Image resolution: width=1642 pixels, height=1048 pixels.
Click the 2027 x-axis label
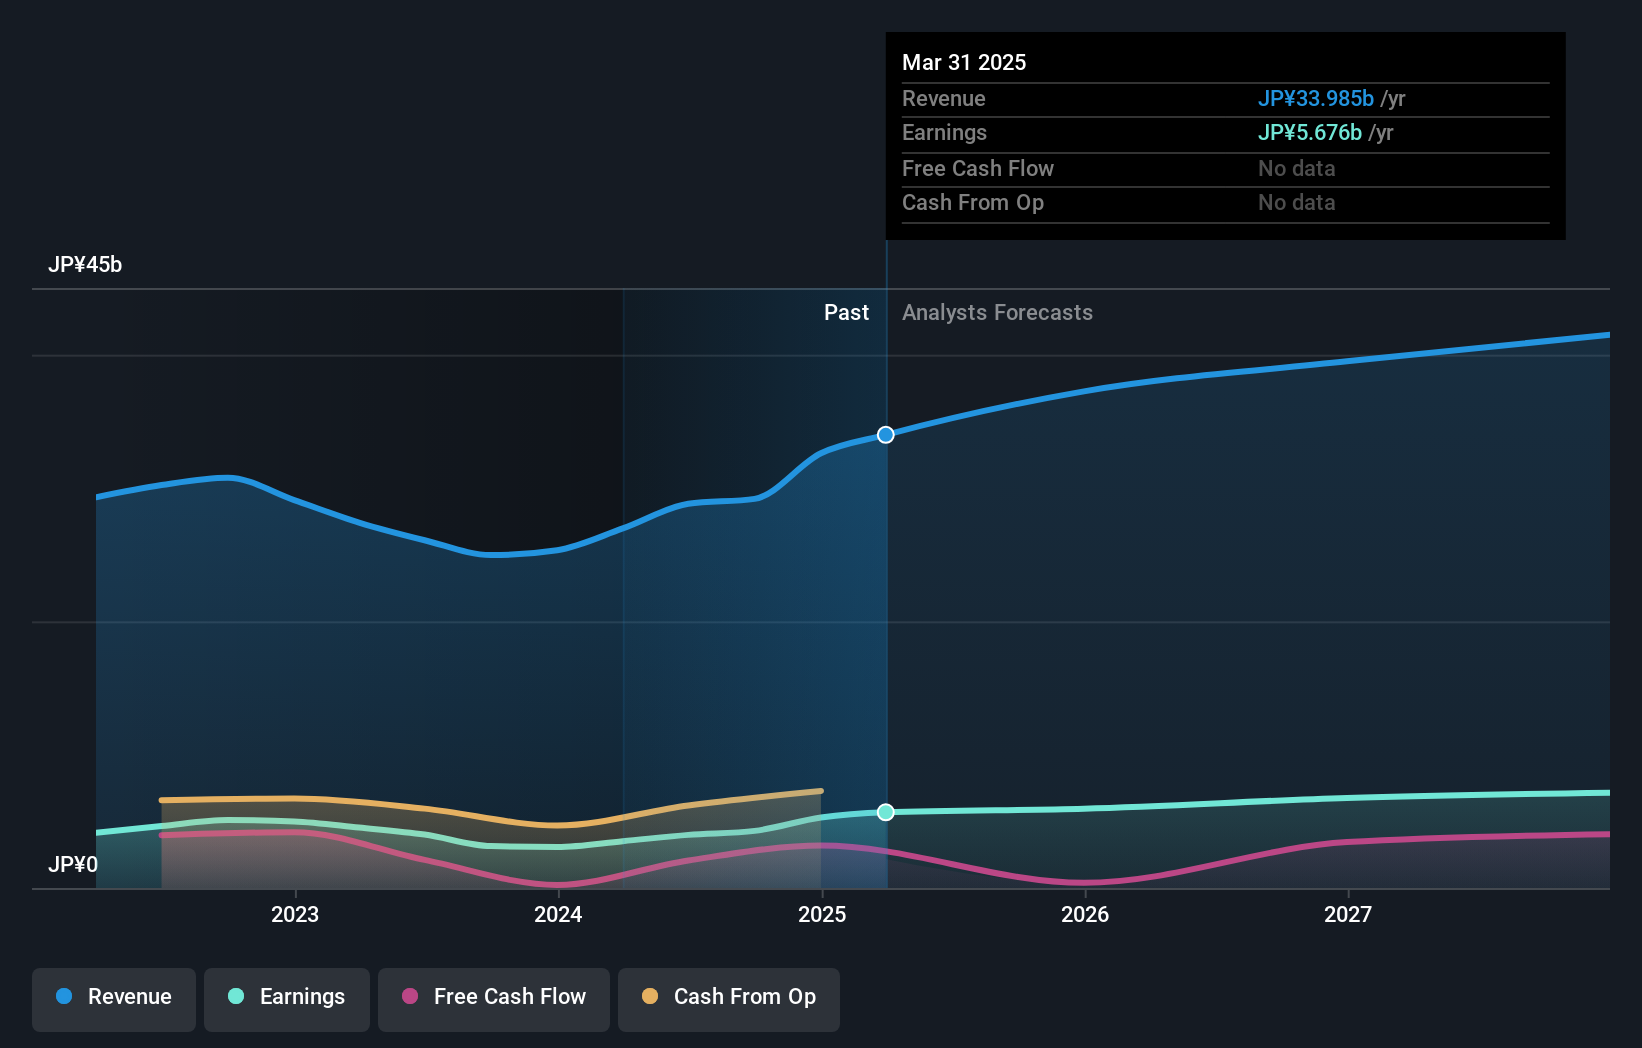(x=1348, y=914)
